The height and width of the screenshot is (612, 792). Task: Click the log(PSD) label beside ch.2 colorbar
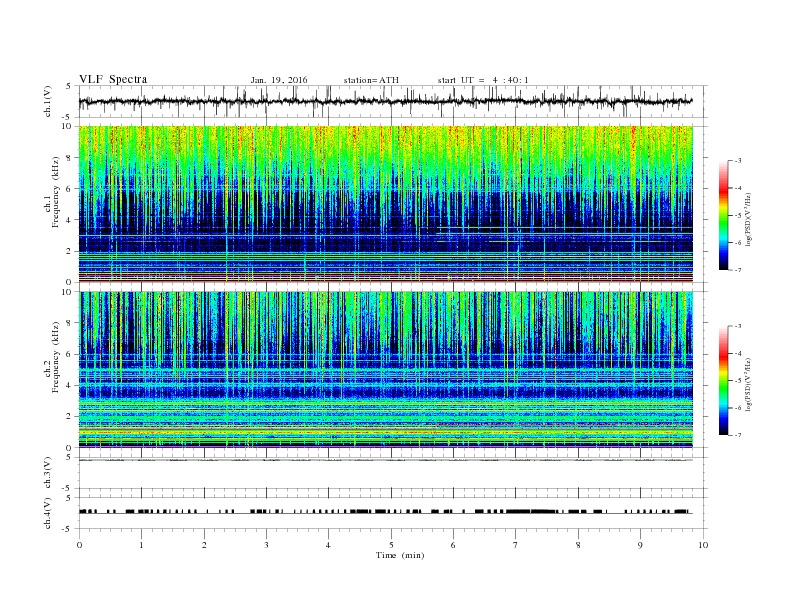(748, 384)
